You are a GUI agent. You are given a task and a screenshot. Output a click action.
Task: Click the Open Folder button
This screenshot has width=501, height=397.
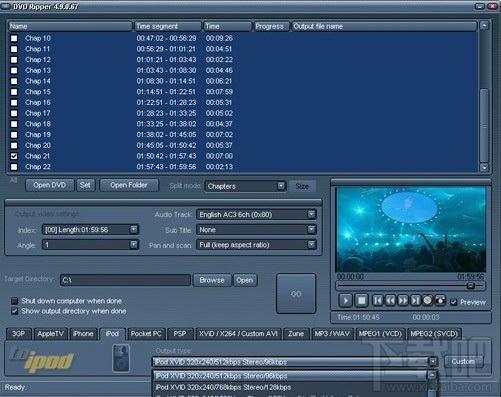tap(129, 185)
